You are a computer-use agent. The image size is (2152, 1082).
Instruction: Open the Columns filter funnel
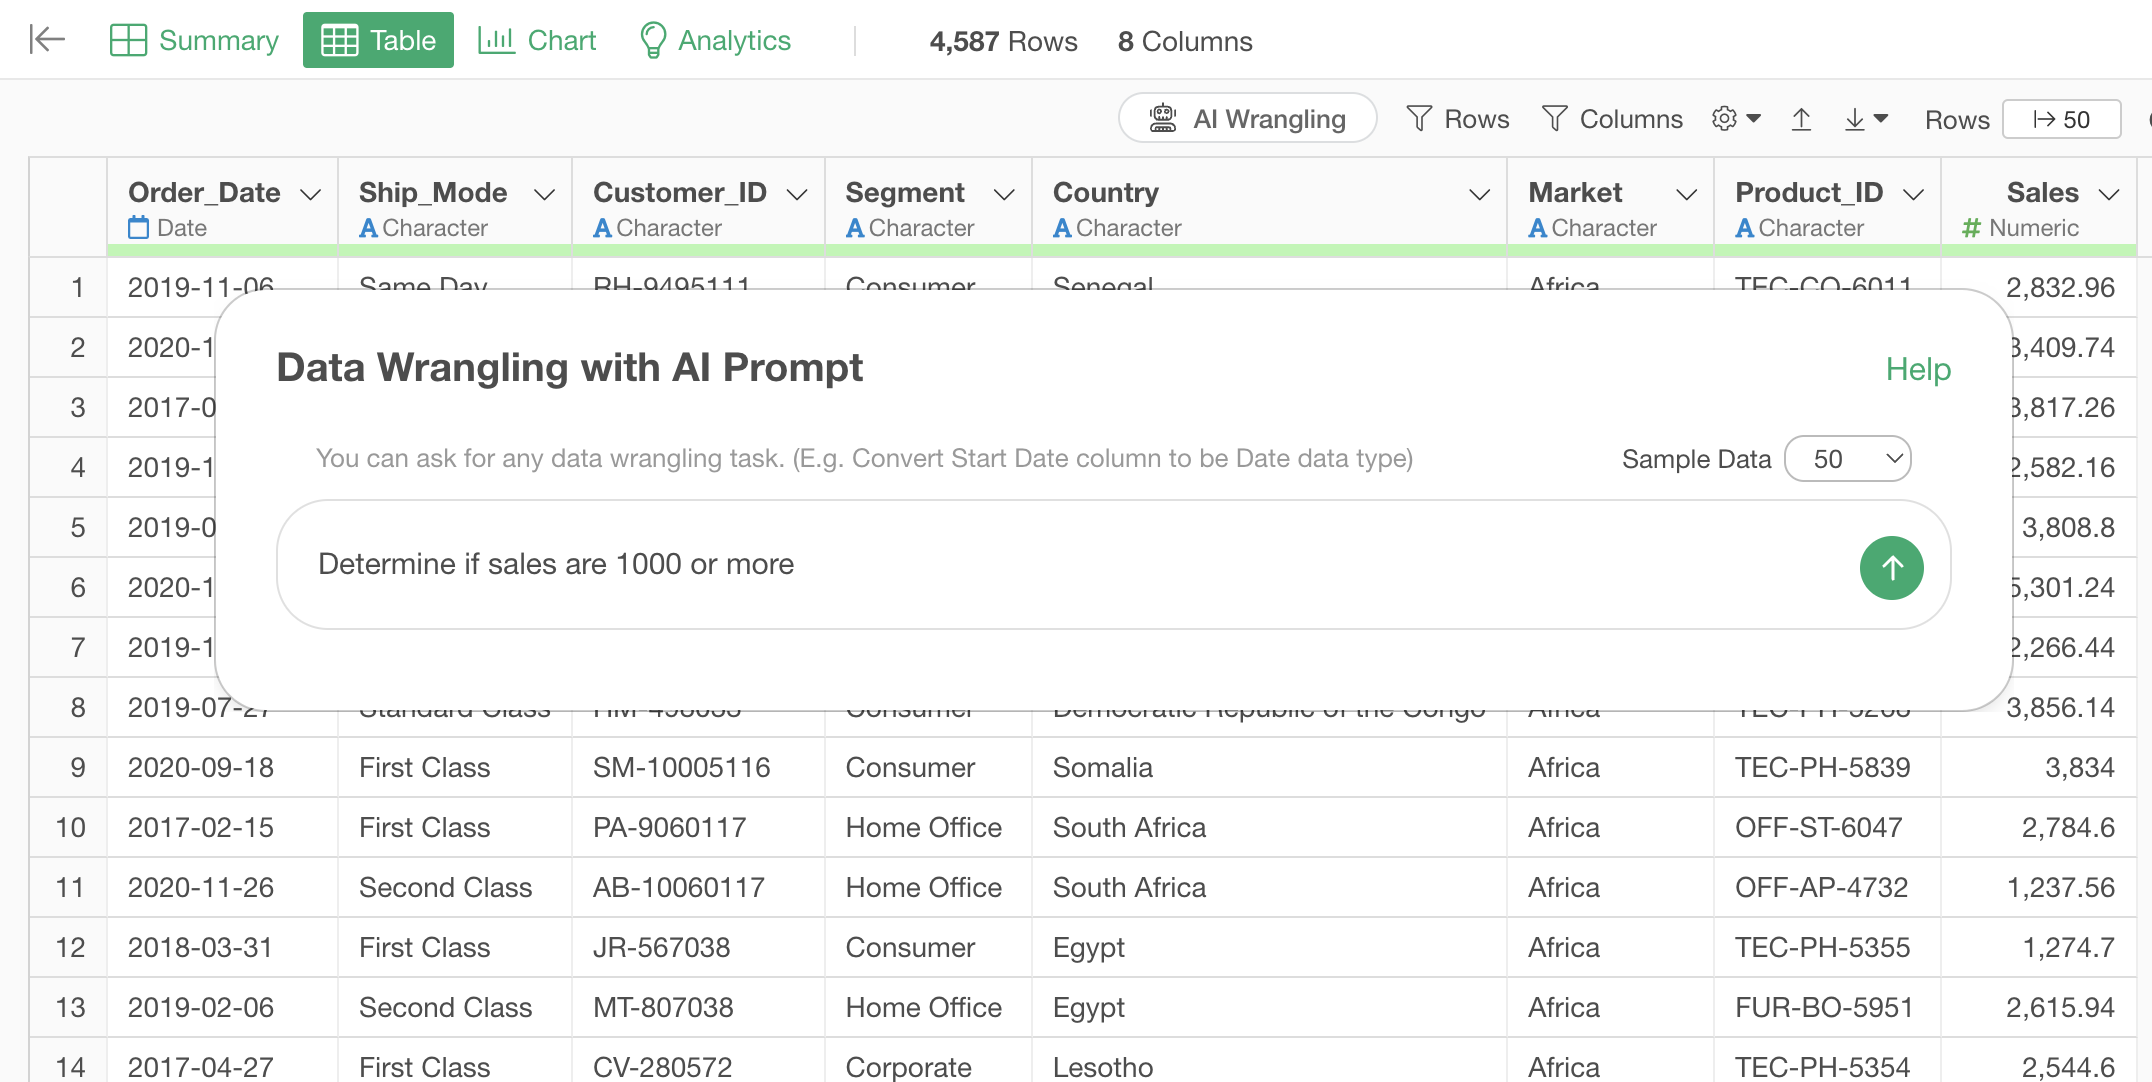(x=1612, y=119)
